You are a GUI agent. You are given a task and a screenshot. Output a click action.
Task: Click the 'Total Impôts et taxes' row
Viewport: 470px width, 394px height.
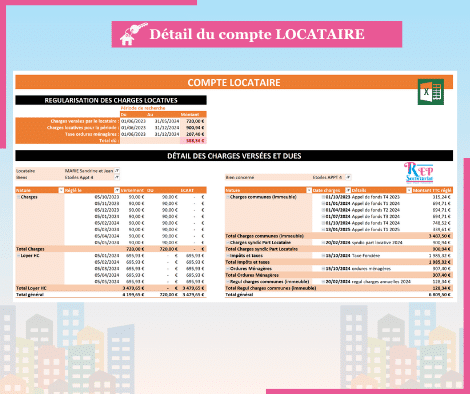339,262
